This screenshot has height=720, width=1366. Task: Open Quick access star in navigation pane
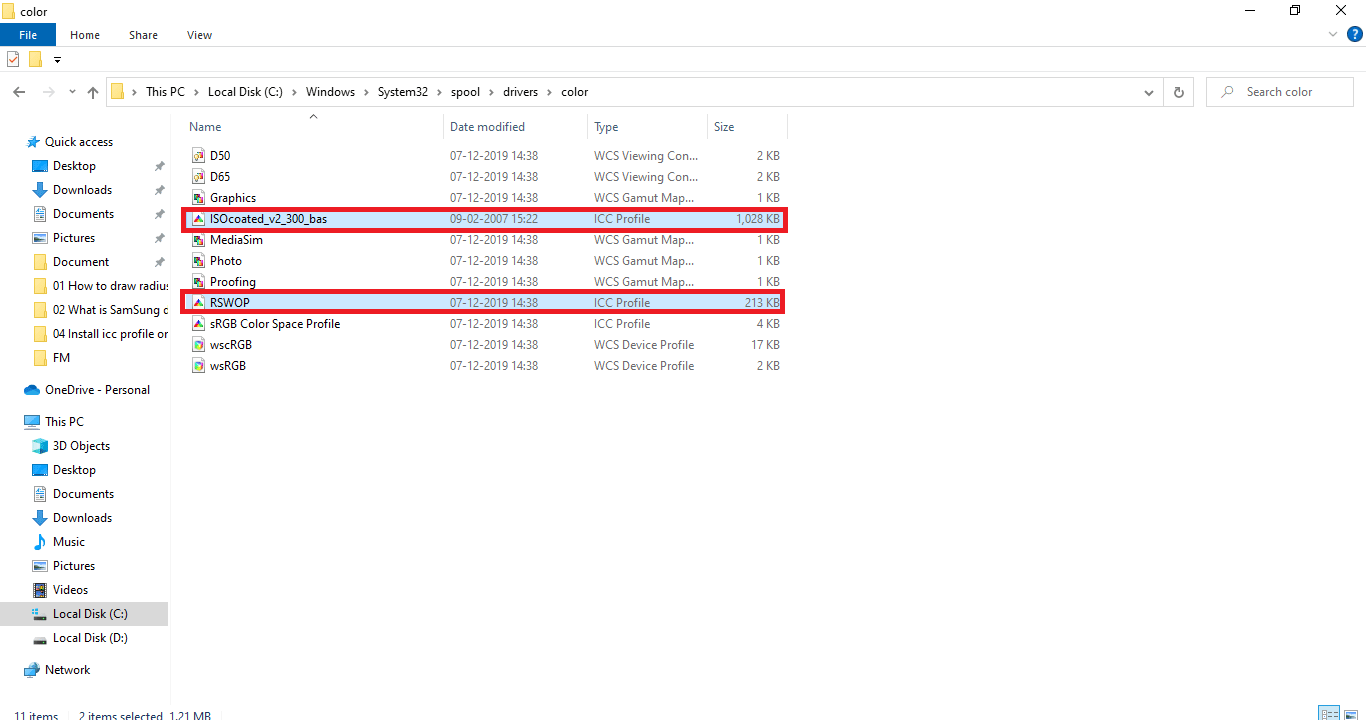(x=33, y=142)
